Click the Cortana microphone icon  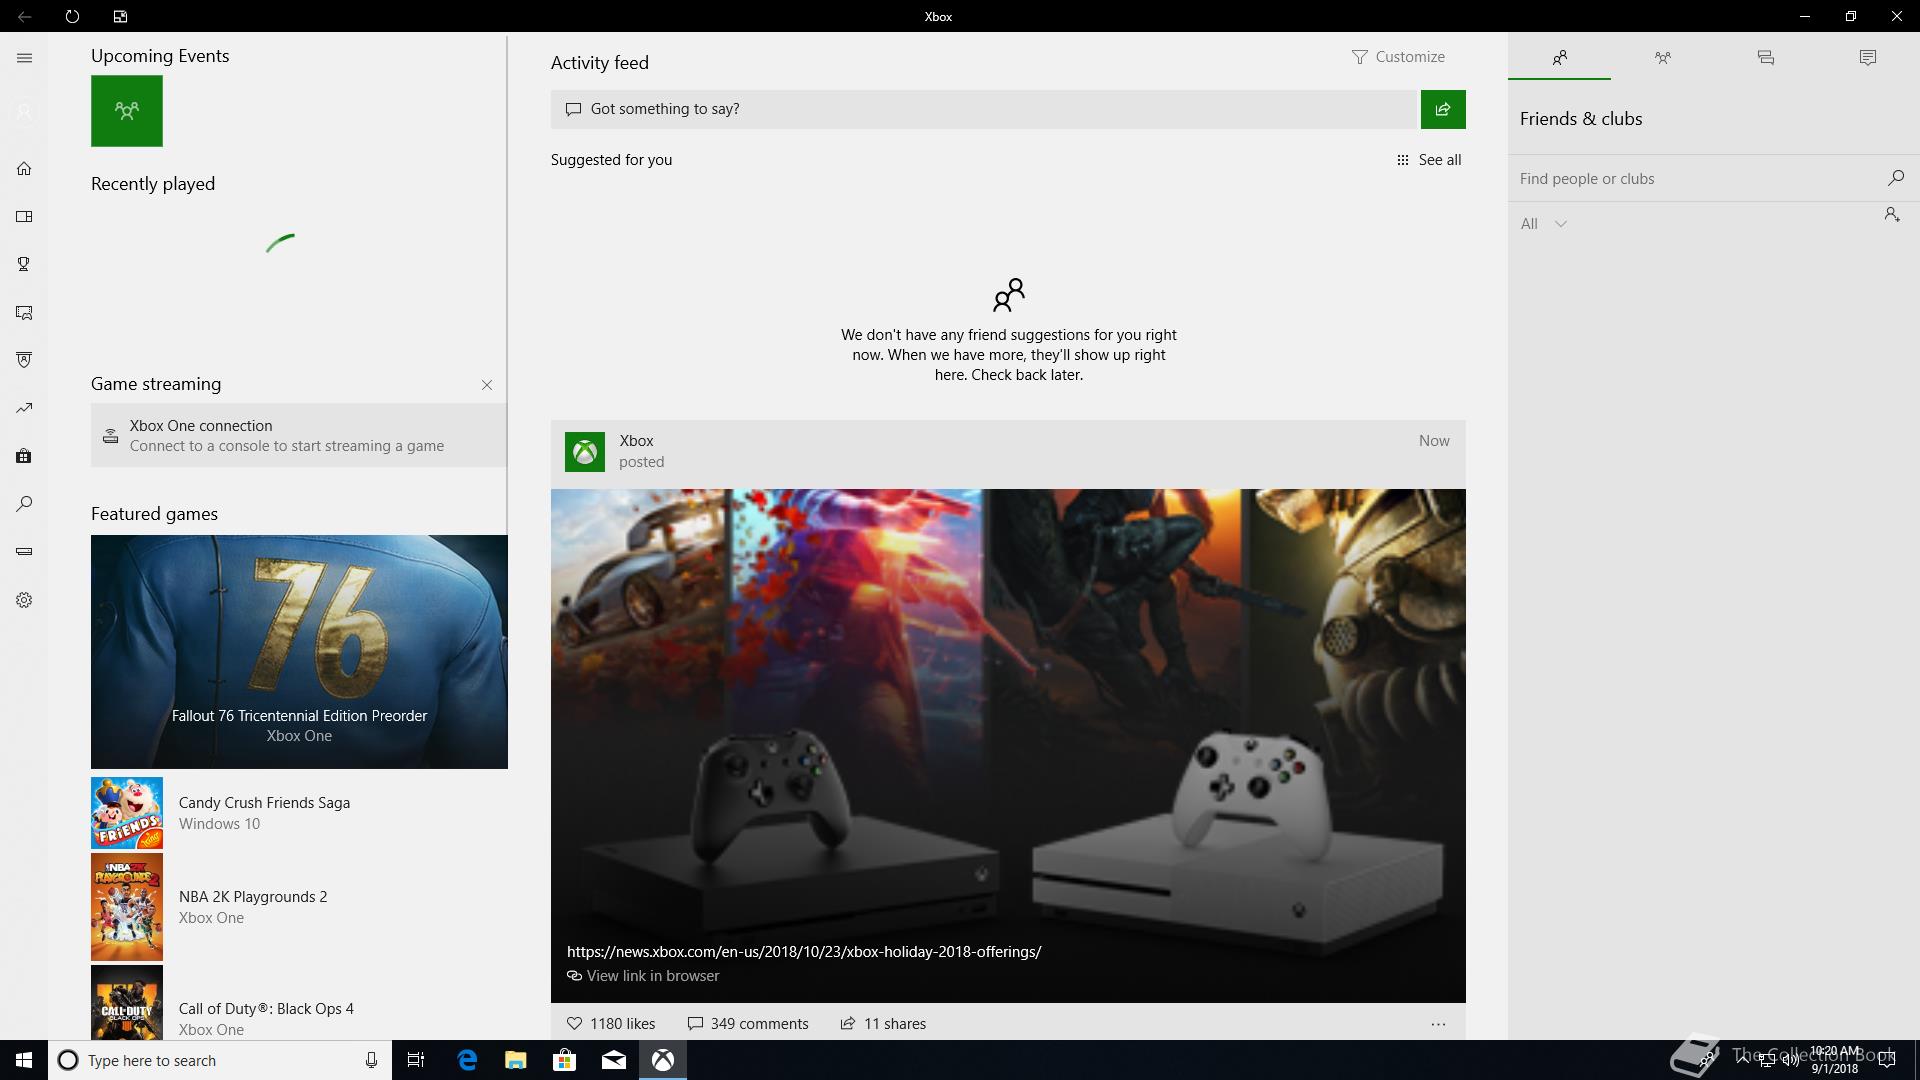(371, 1060)
